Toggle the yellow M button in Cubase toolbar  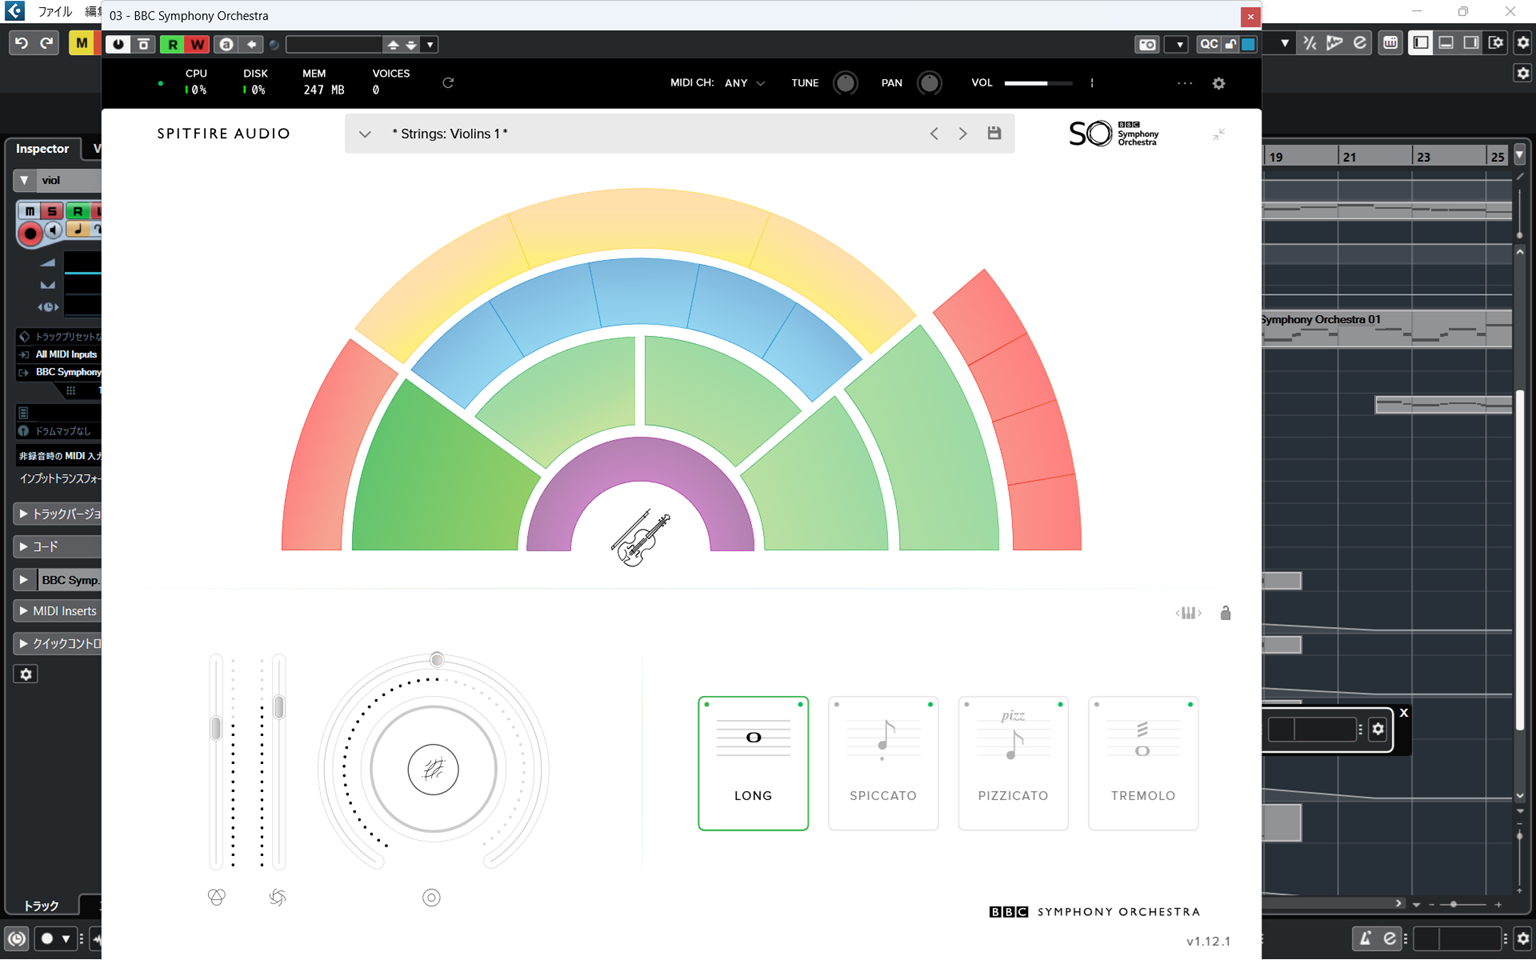click(x=82, y=43)
